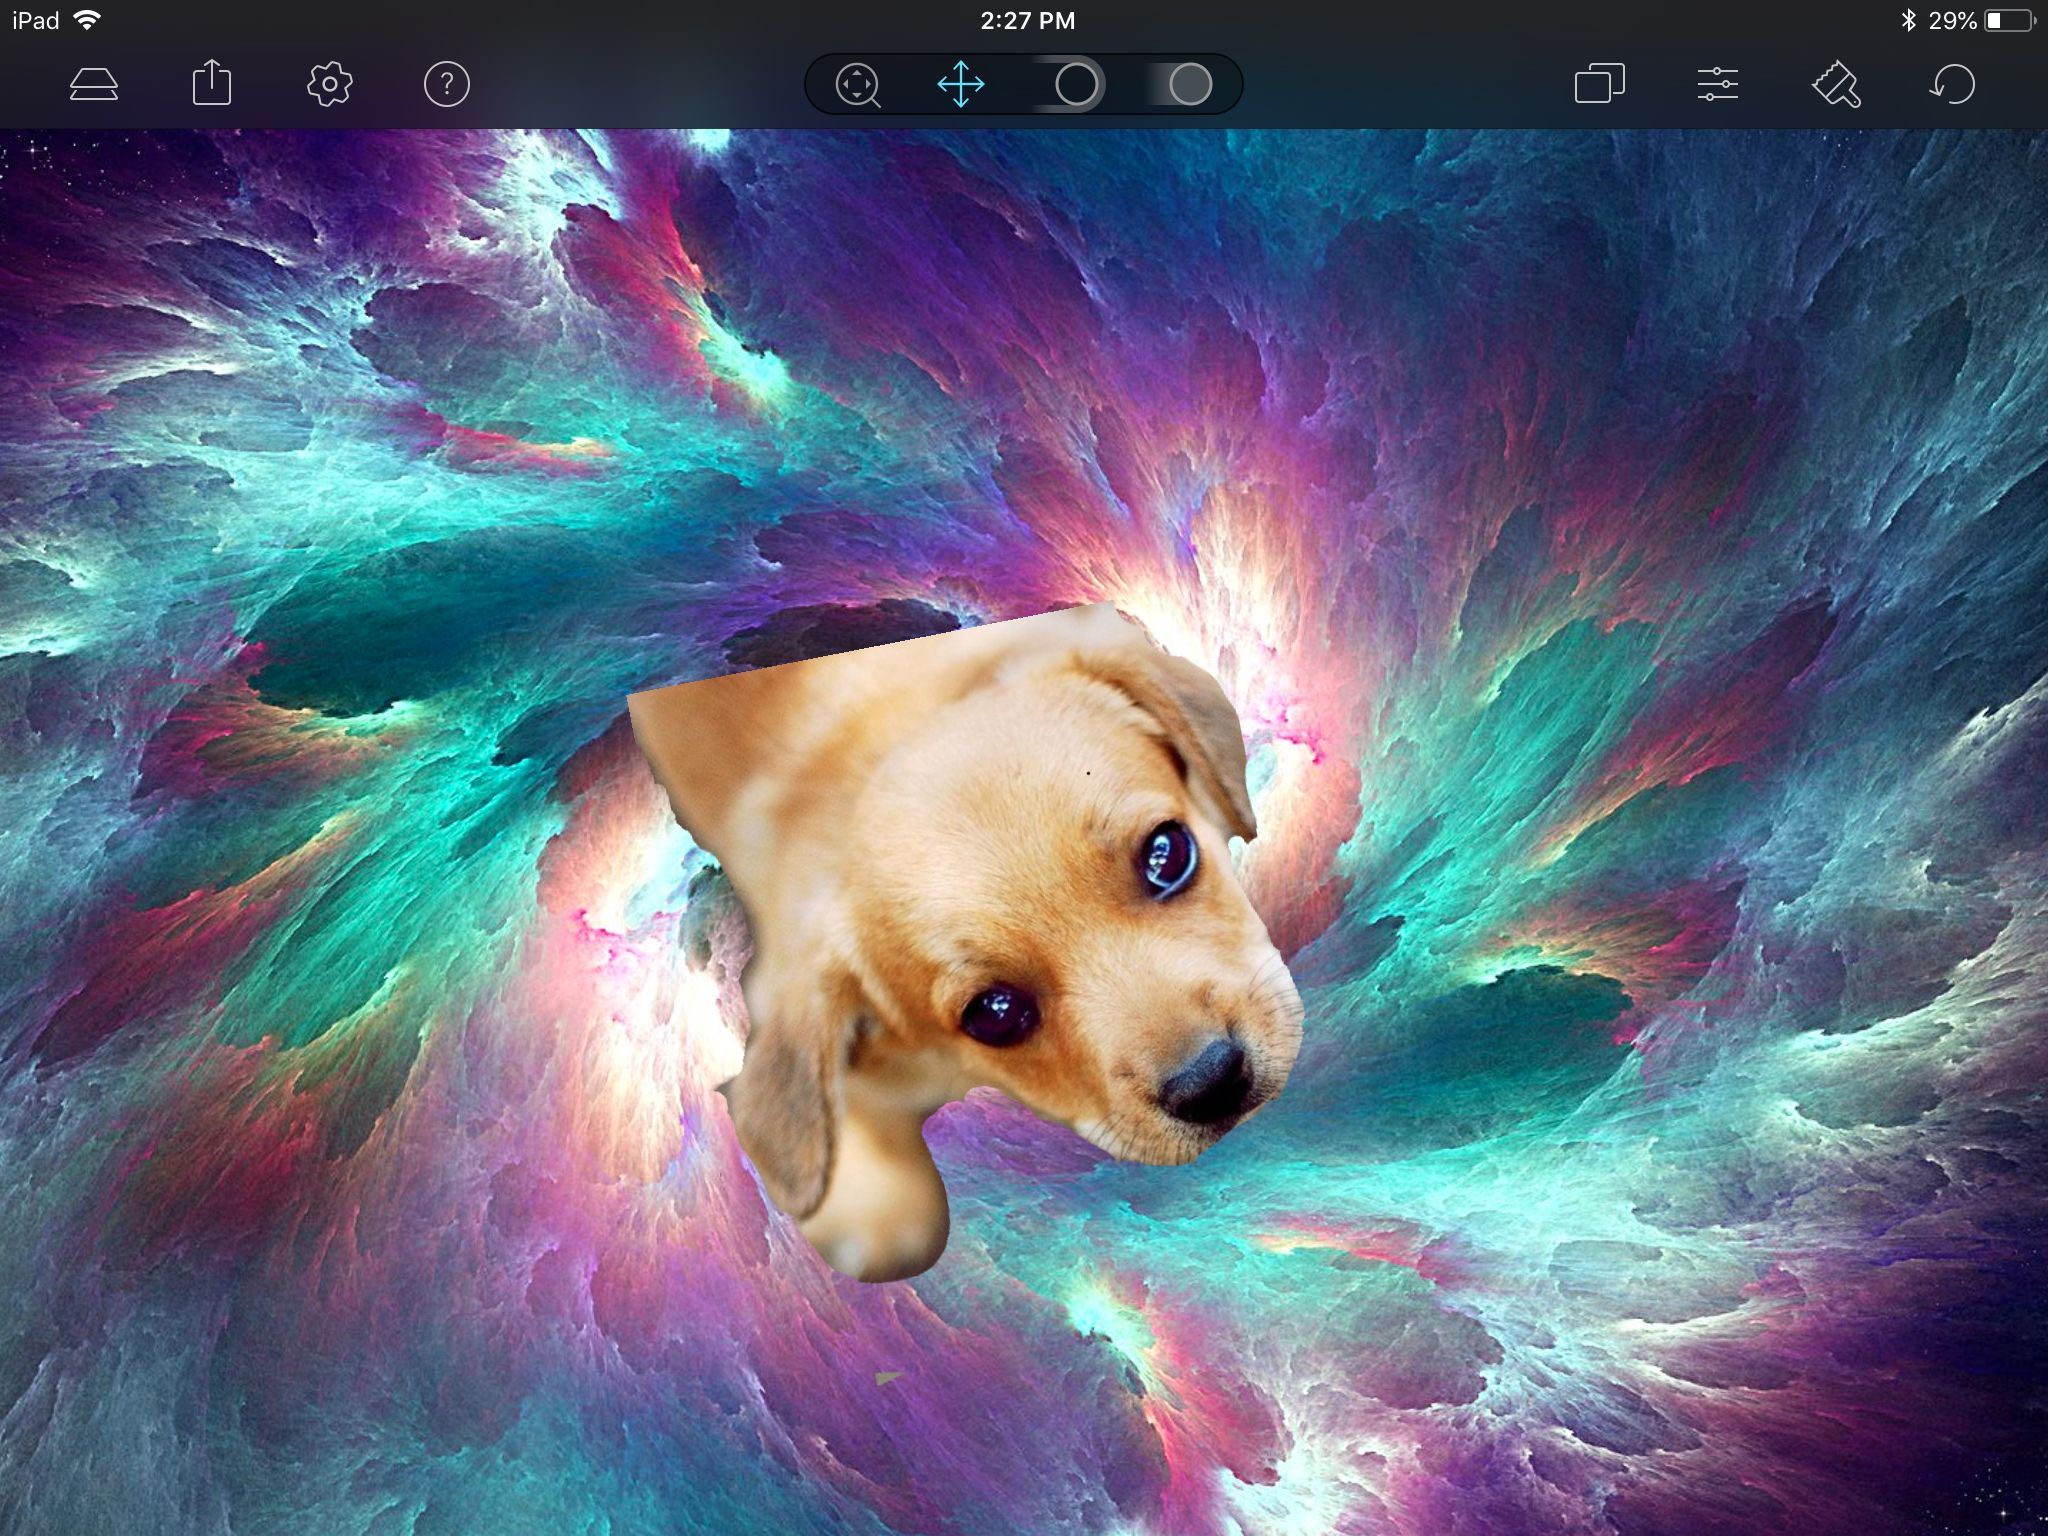Select the paint brush mask tool
This screenshot has height=1536, width=2048.
click(x=1836, y=84)
